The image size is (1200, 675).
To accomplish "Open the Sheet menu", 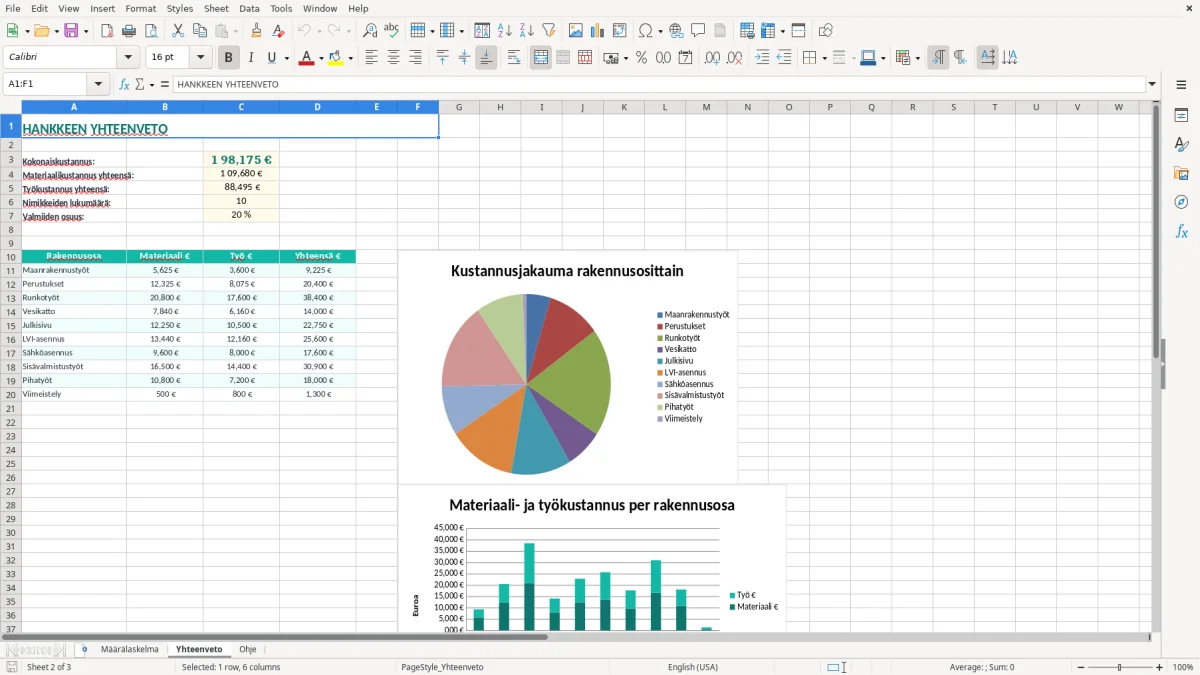I will tap(217, 8).
